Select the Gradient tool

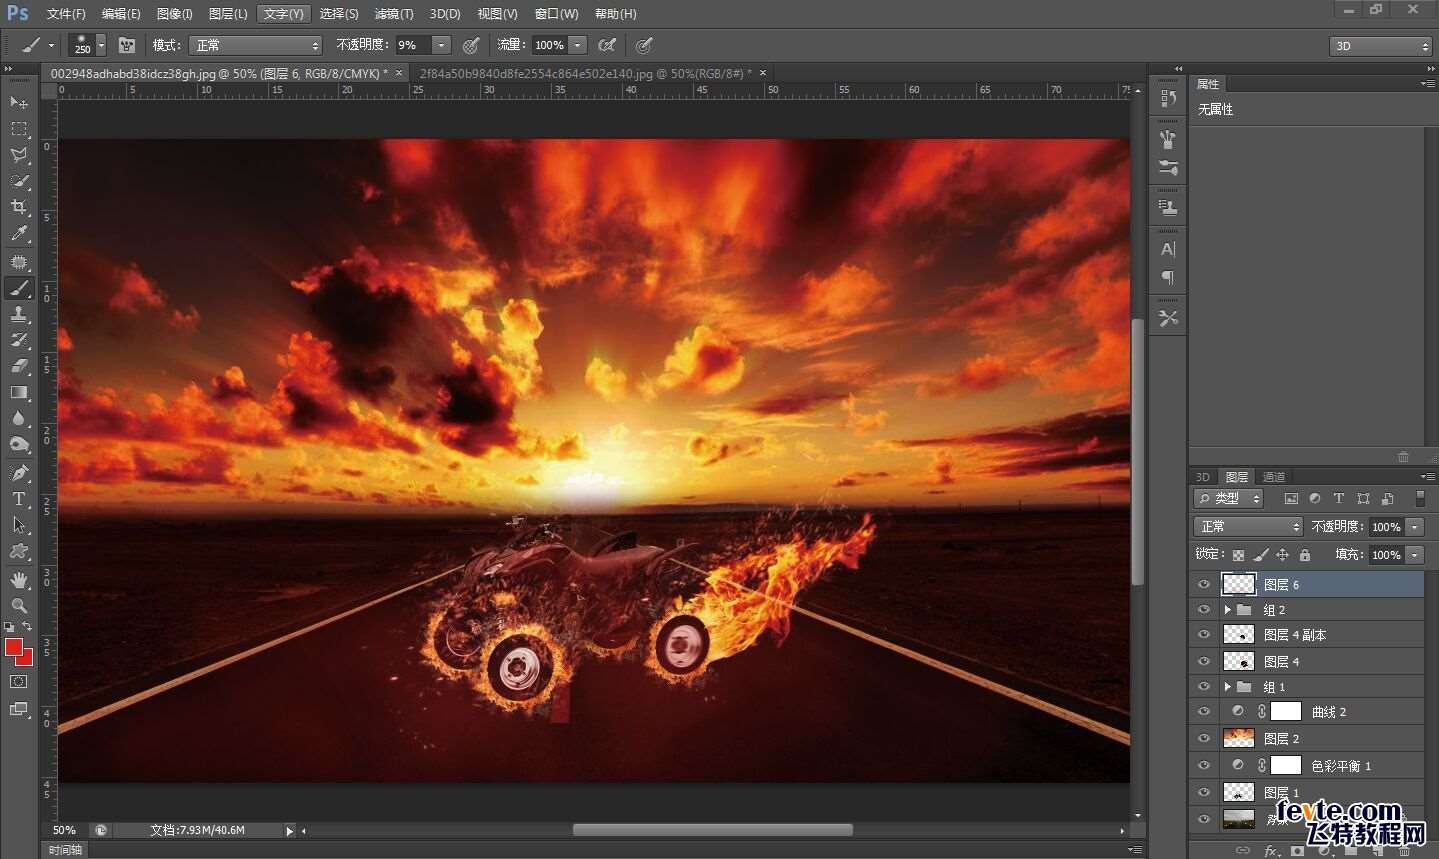[x=19, y=392]
